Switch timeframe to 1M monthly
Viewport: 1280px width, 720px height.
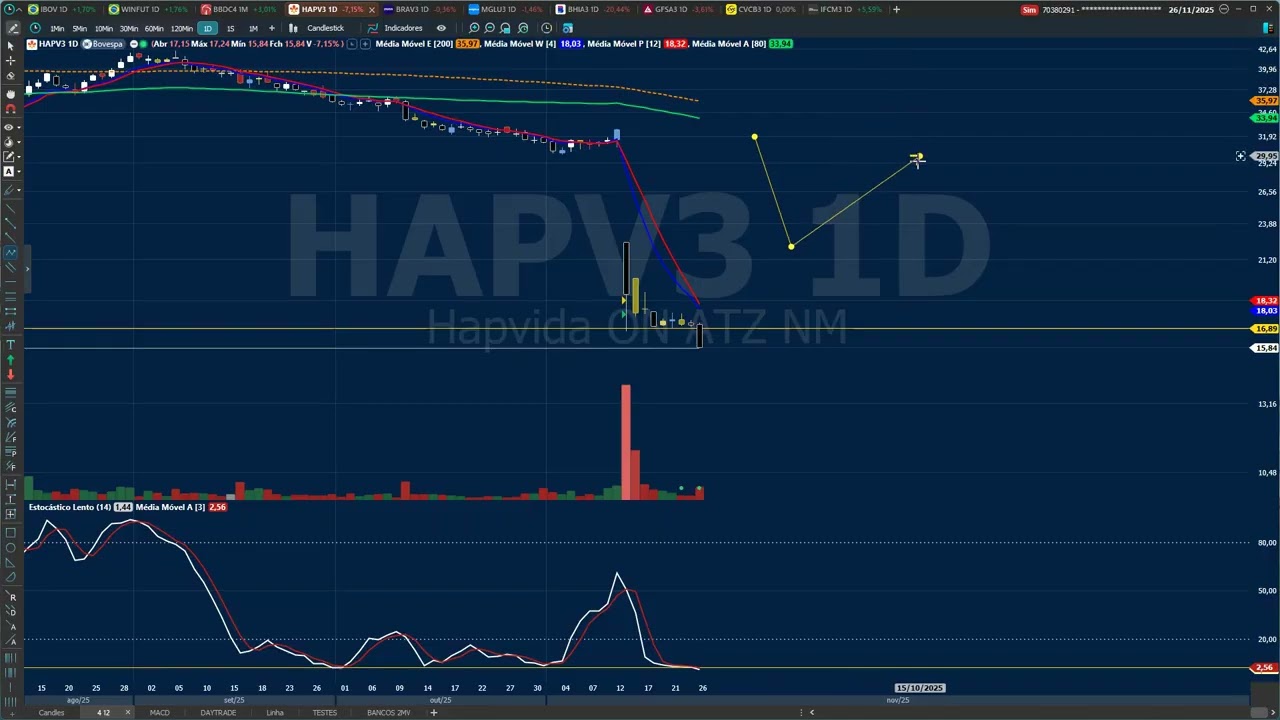point(253,28)
